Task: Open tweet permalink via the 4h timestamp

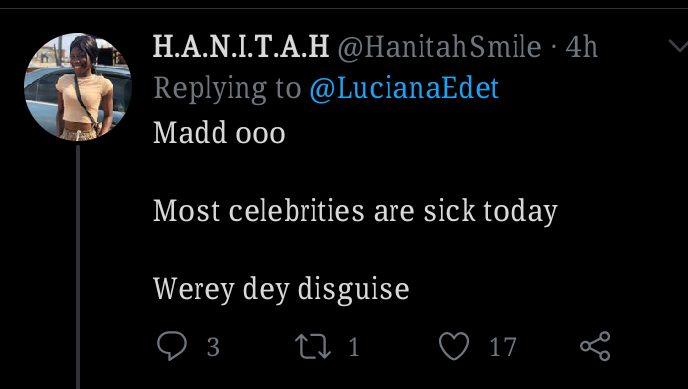Action: [x=581, y=46]
